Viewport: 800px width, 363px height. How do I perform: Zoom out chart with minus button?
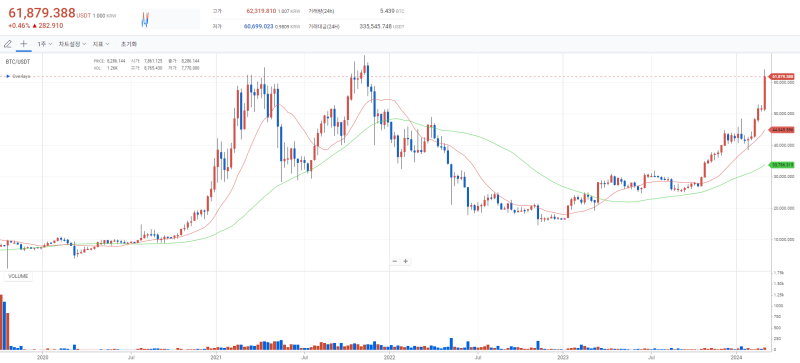[394, 261]
